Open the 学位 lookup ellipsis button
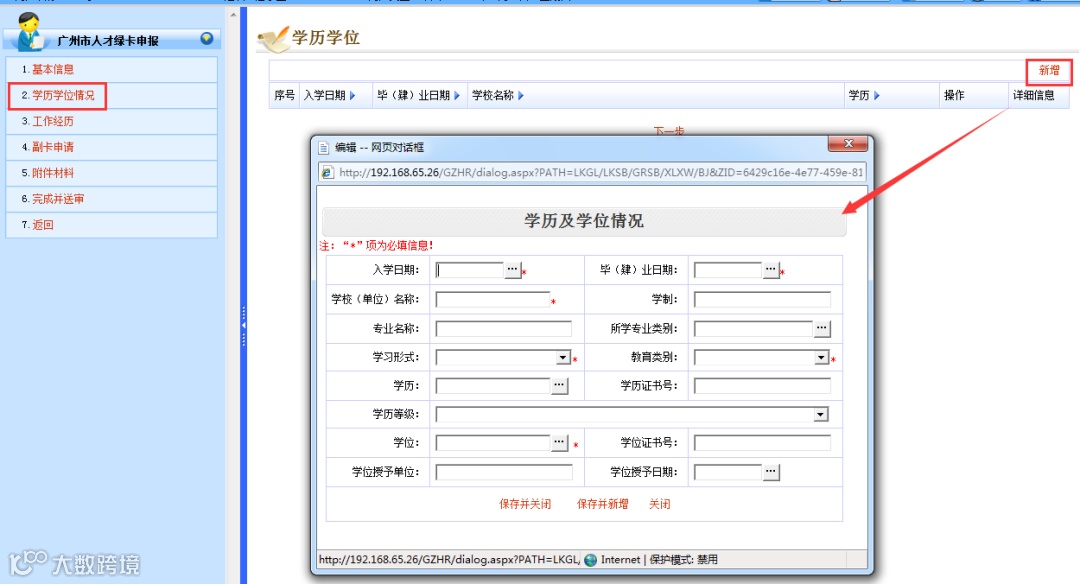The height and width of the screenshot is (584, 1080). pos(559,443)
